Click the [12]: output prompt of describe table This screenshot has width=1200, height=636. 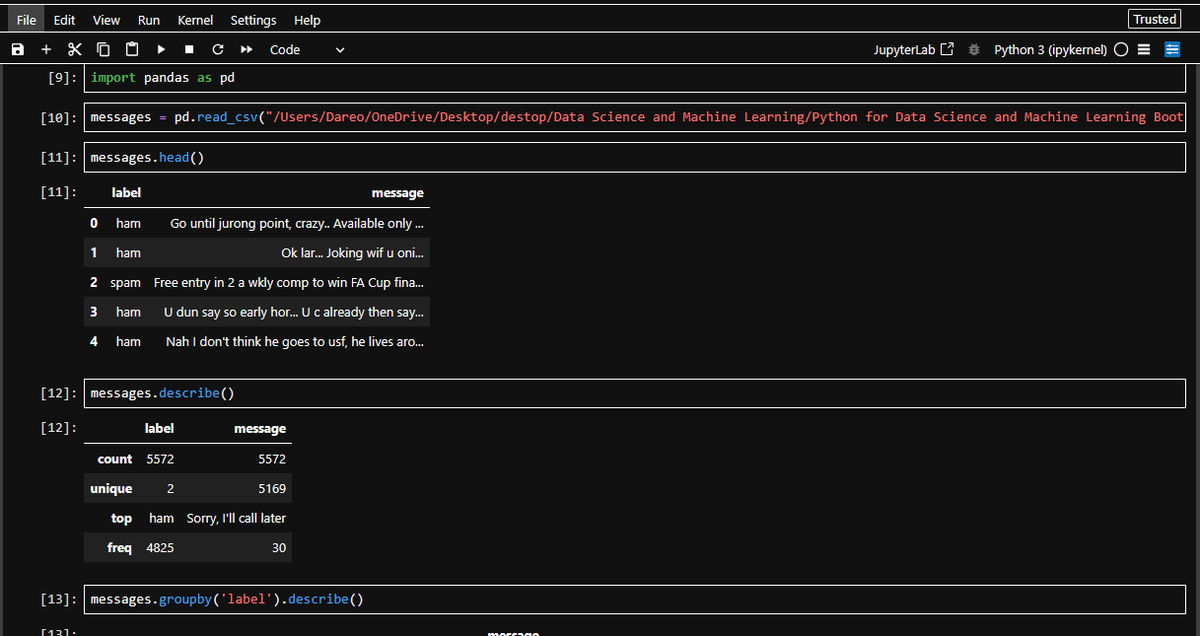(59, 428)
